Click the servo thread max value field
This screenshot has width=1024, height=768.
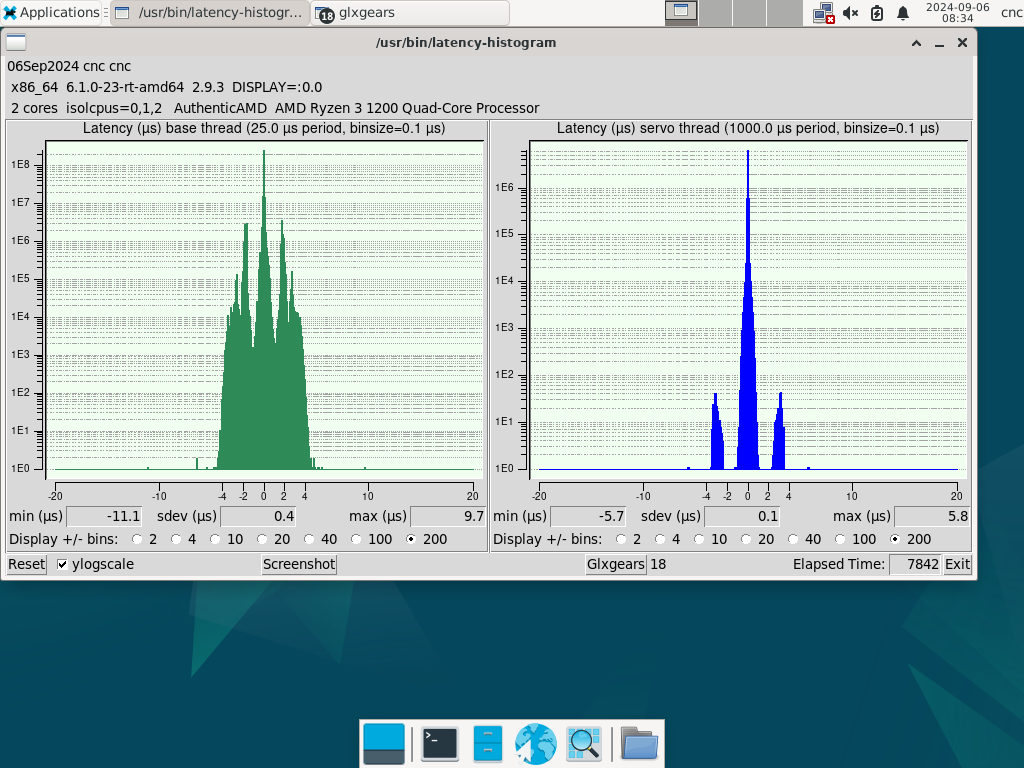pos(931,517)
